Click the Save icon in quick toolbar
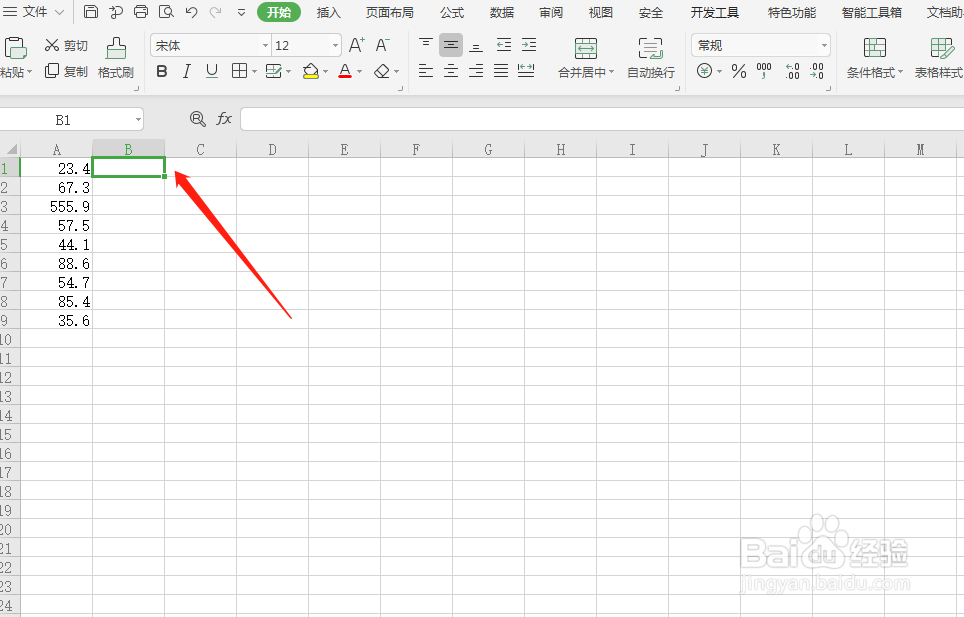Viewport: 964px width, 617px height. click(91, 12)
